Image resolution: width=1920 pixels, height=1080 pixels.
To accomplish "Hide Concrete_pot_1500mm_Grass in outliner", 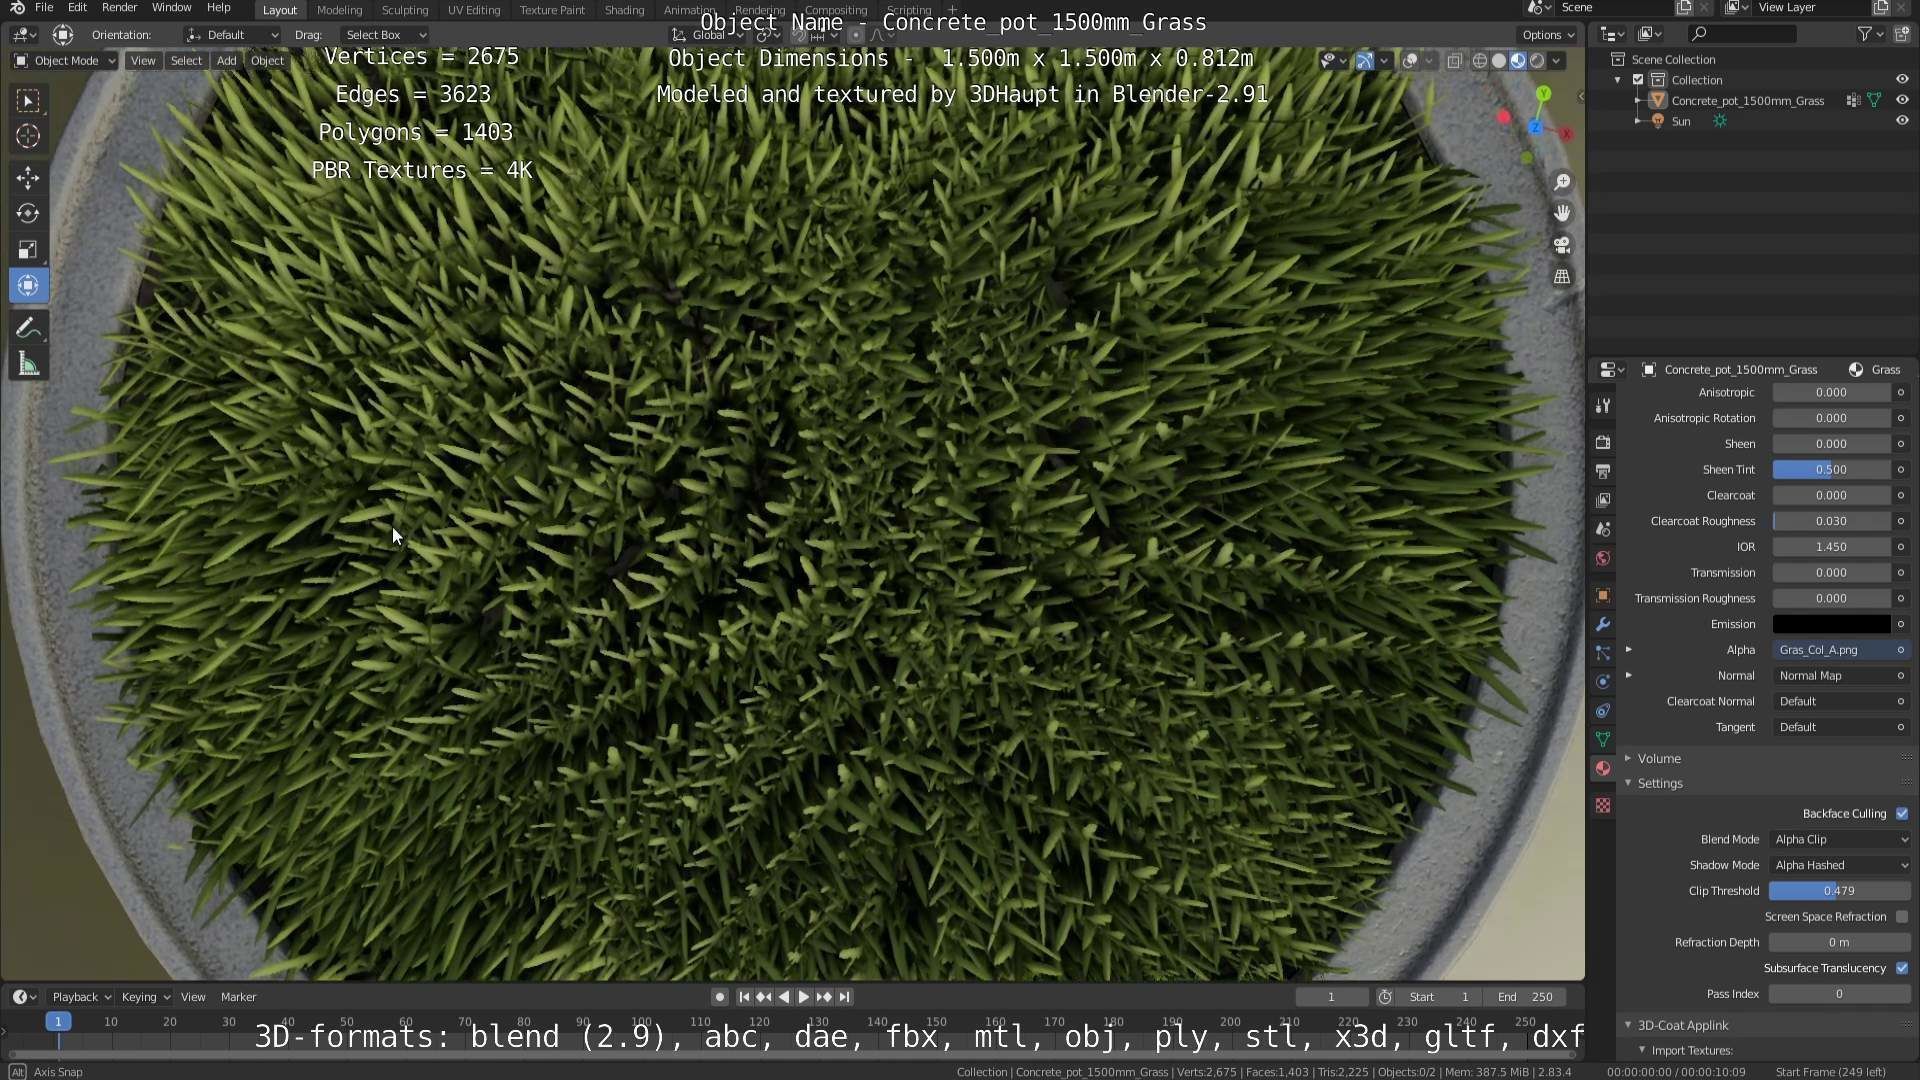I will [x=1902, y=100].
